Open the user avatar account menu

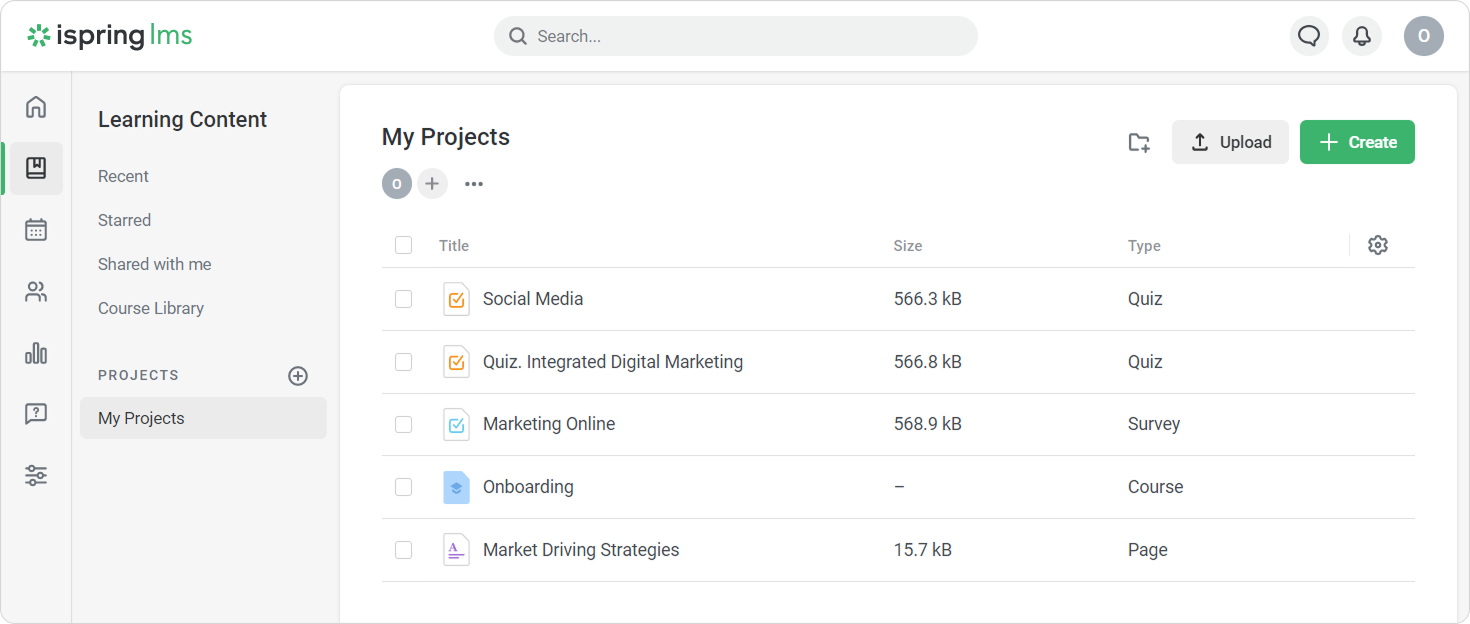[1423, 36]
